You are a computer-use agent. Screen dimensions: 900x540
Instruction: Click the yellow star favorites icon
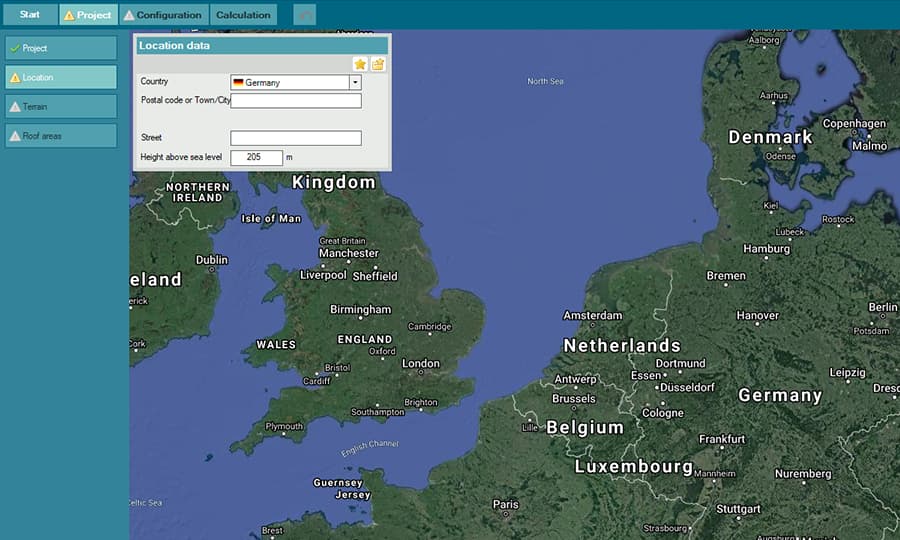(360, 64)
